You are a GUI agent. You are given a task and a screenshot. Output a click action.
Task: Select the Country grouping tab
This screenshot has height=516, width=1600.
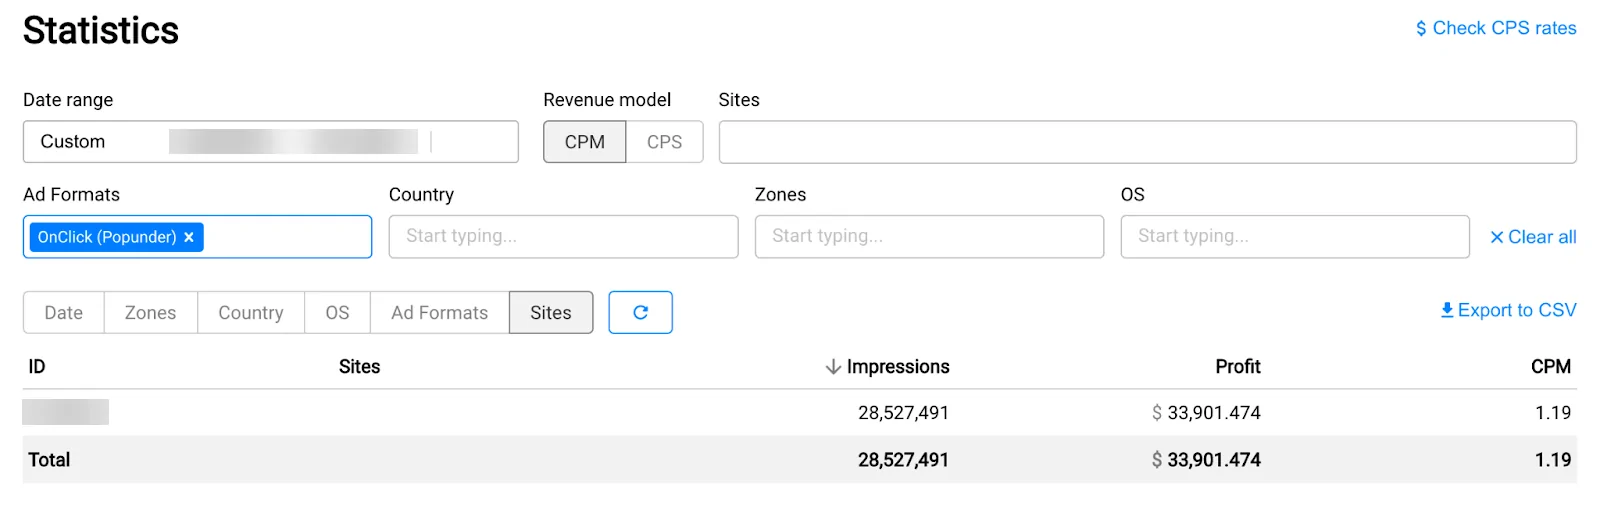(251, 313)
